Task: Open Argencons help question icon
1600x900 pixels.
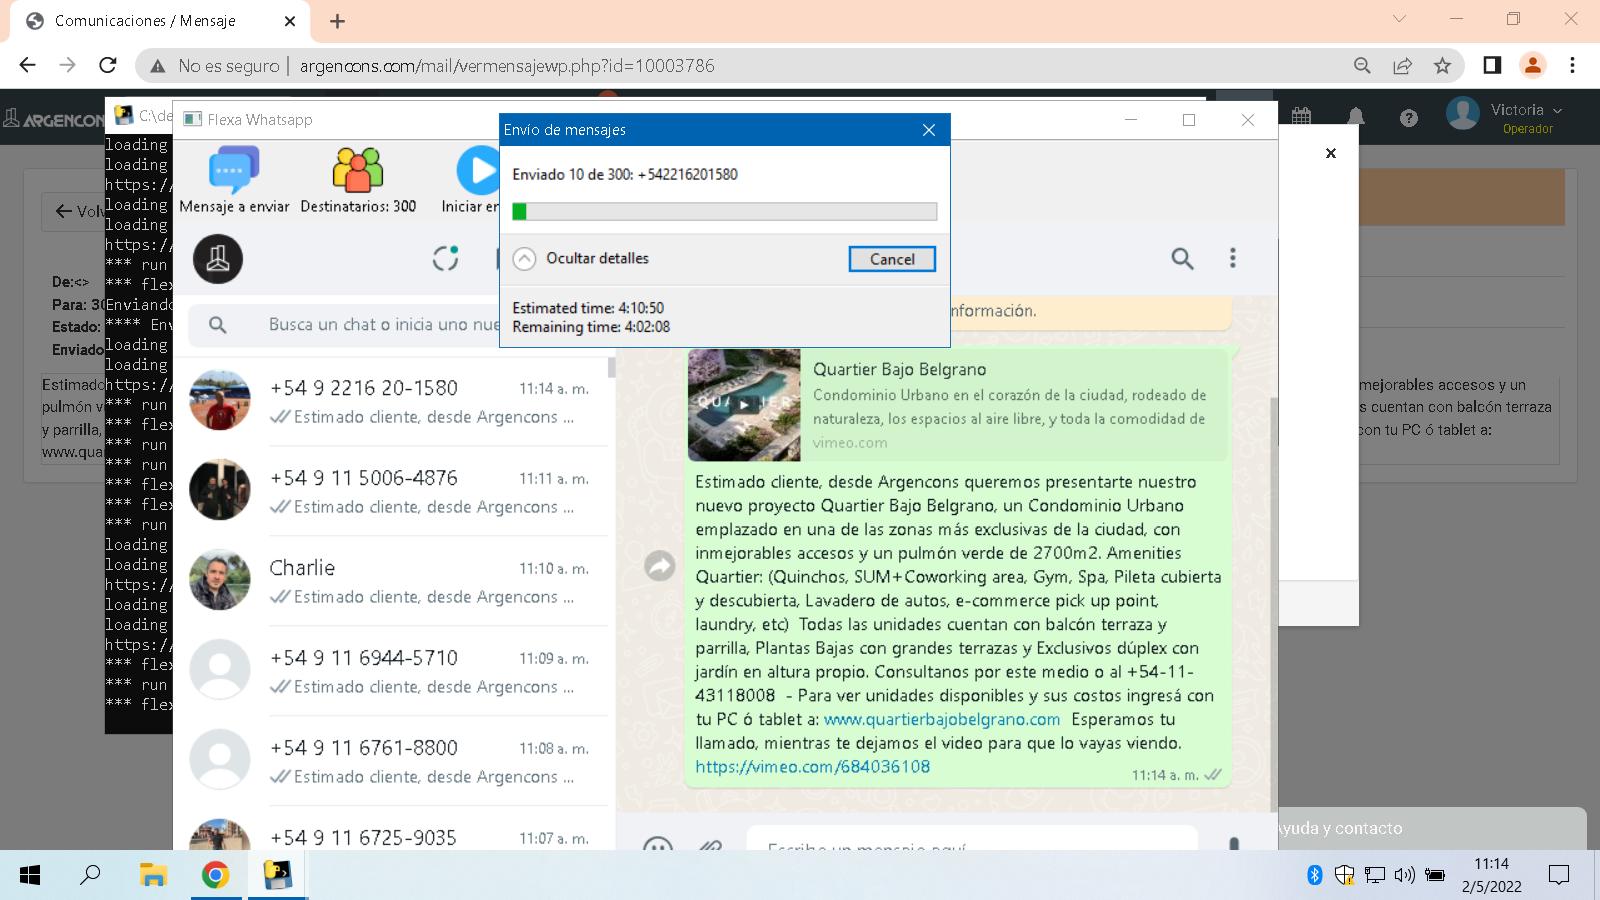Action: [1409, 118]
